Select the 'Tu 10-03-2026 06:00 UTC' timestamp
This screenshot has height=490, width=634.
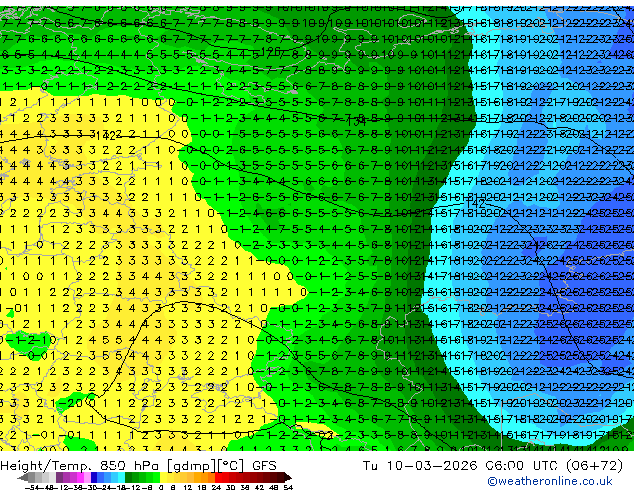click(x=458, y=466)
